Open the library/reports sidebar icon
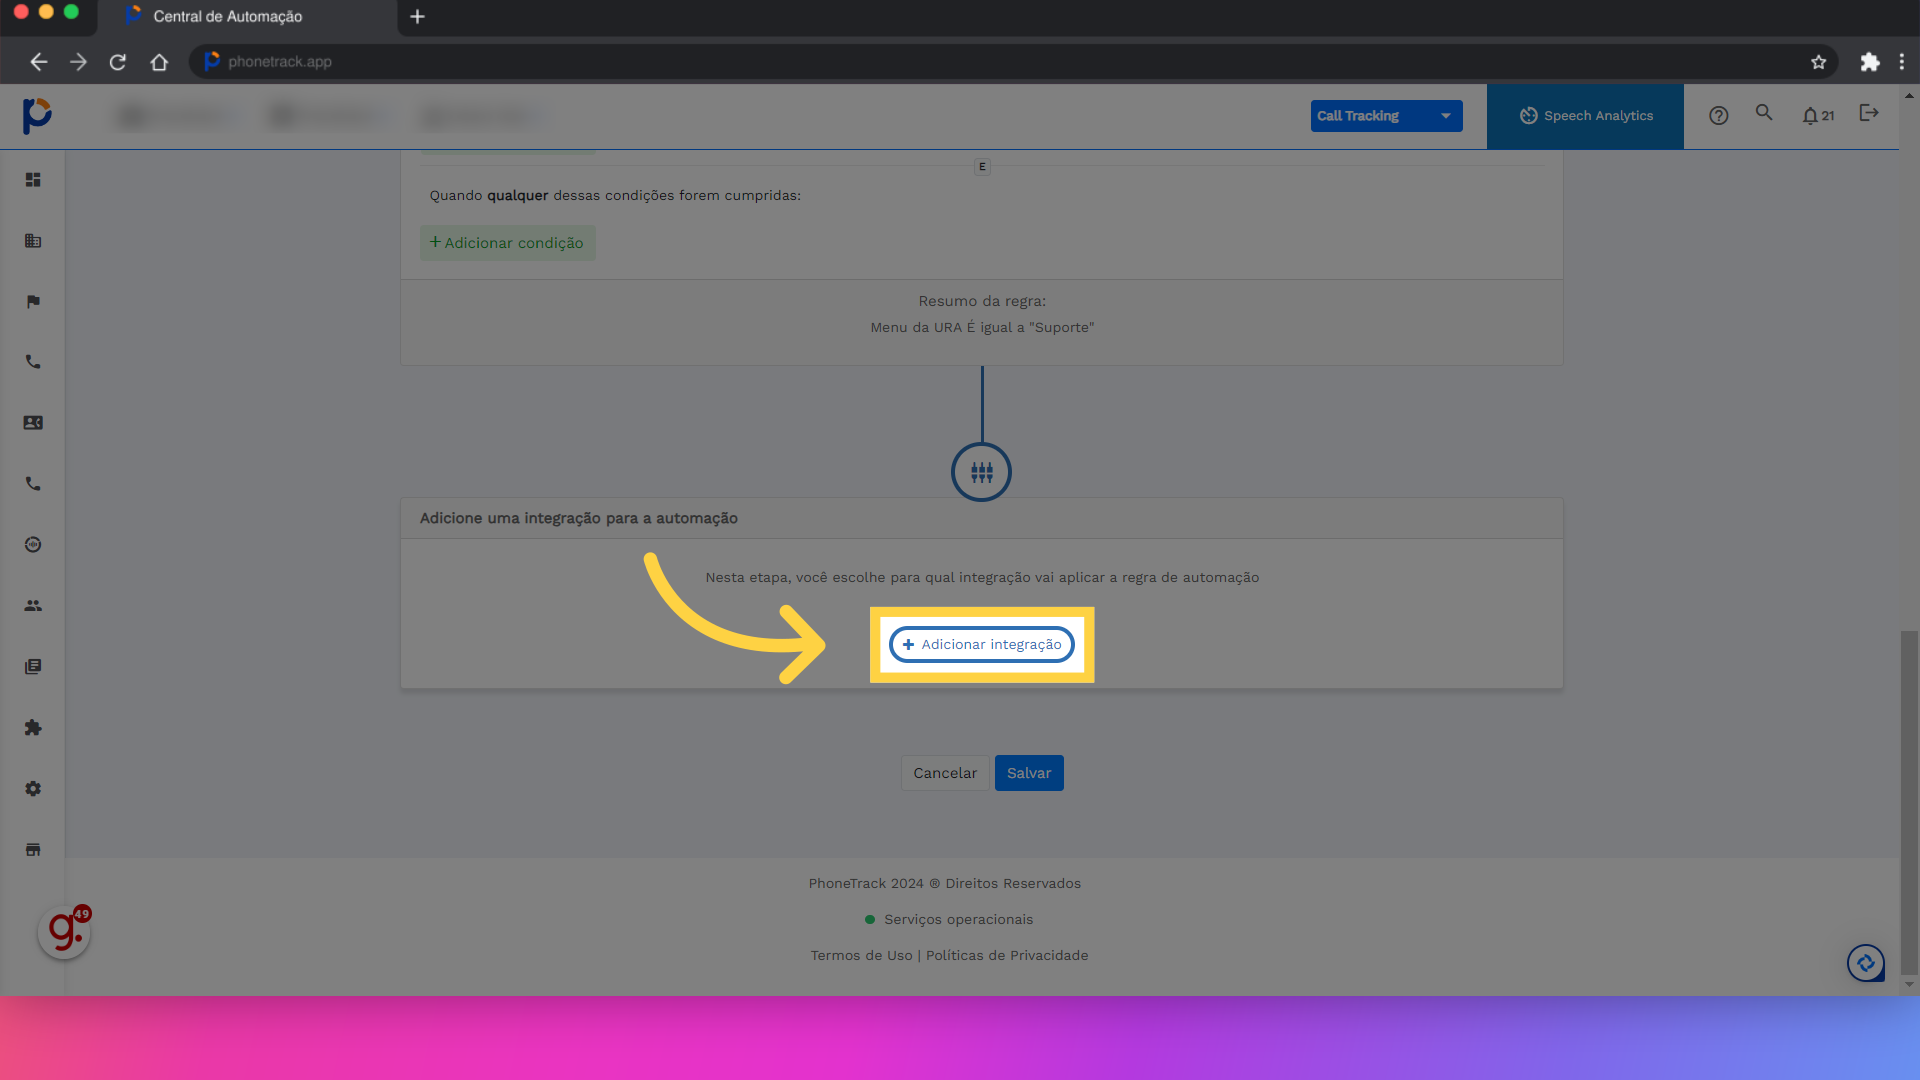 (x=33, y=667)
